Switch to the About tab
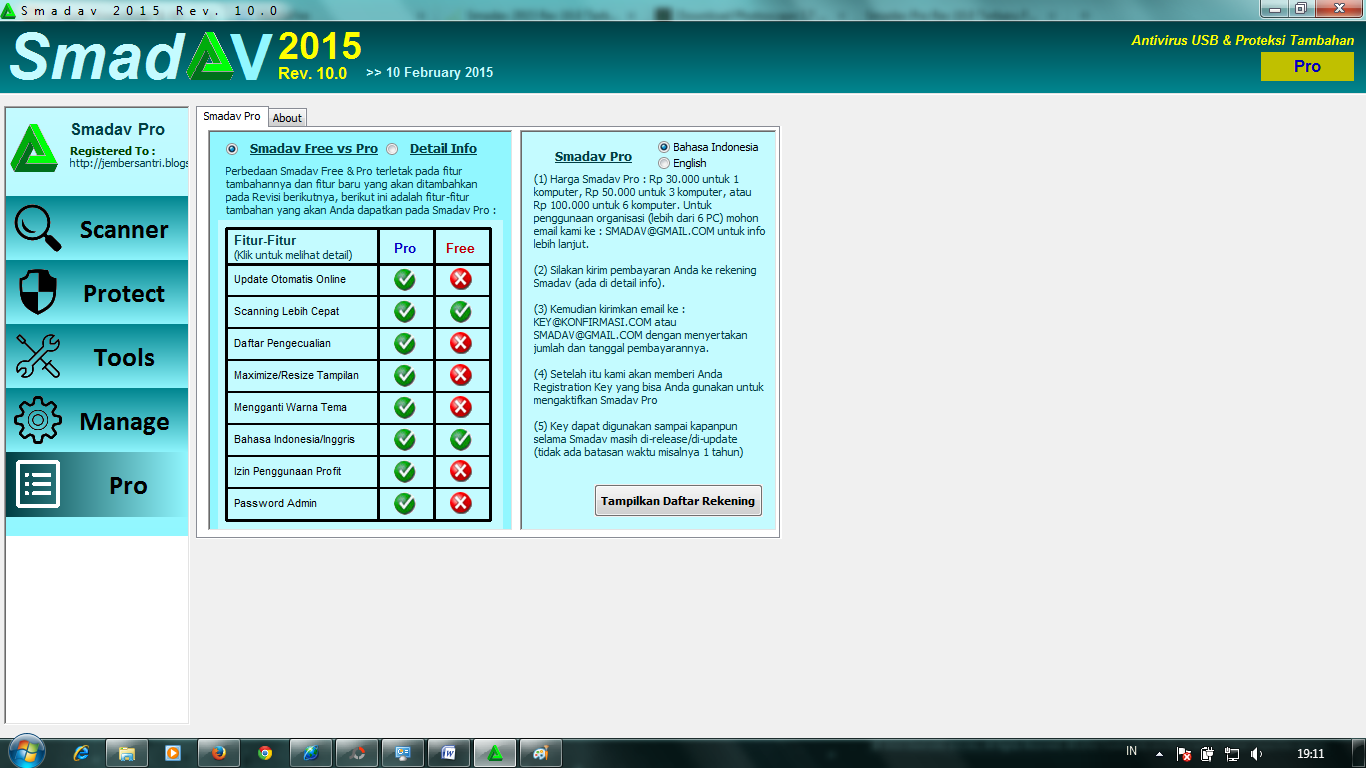 [287, 118]
